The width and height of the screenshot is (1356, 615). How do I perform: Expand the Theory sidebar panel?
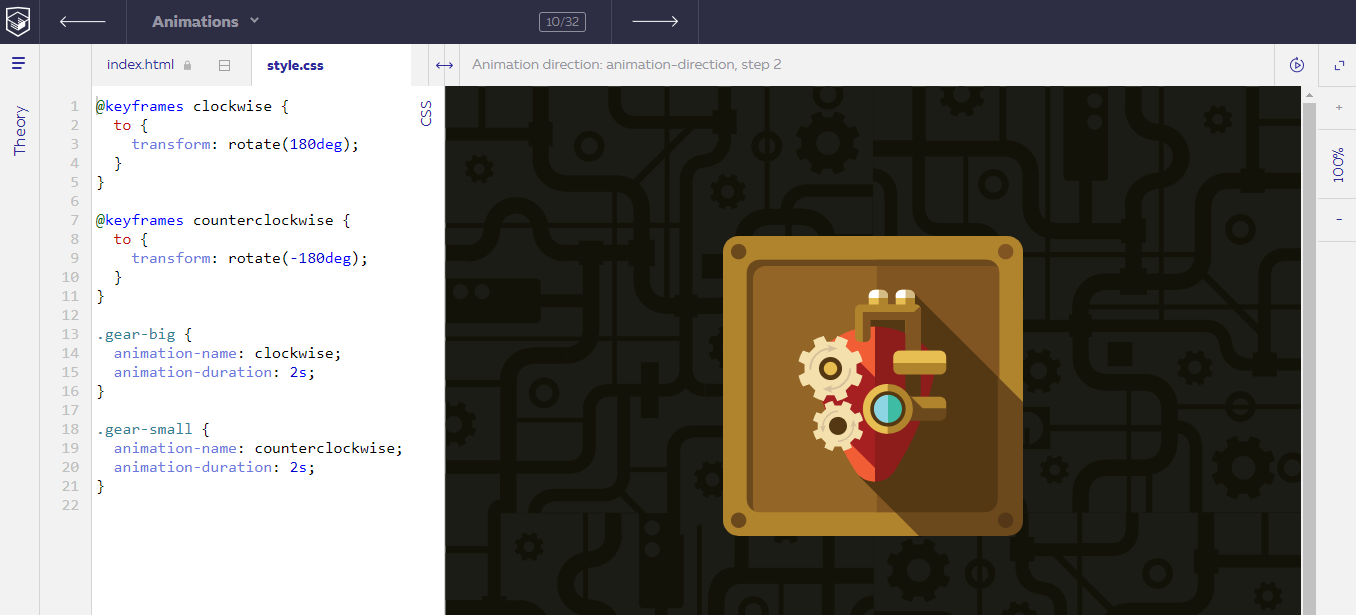pyautogui.click(x=18, y=130)
